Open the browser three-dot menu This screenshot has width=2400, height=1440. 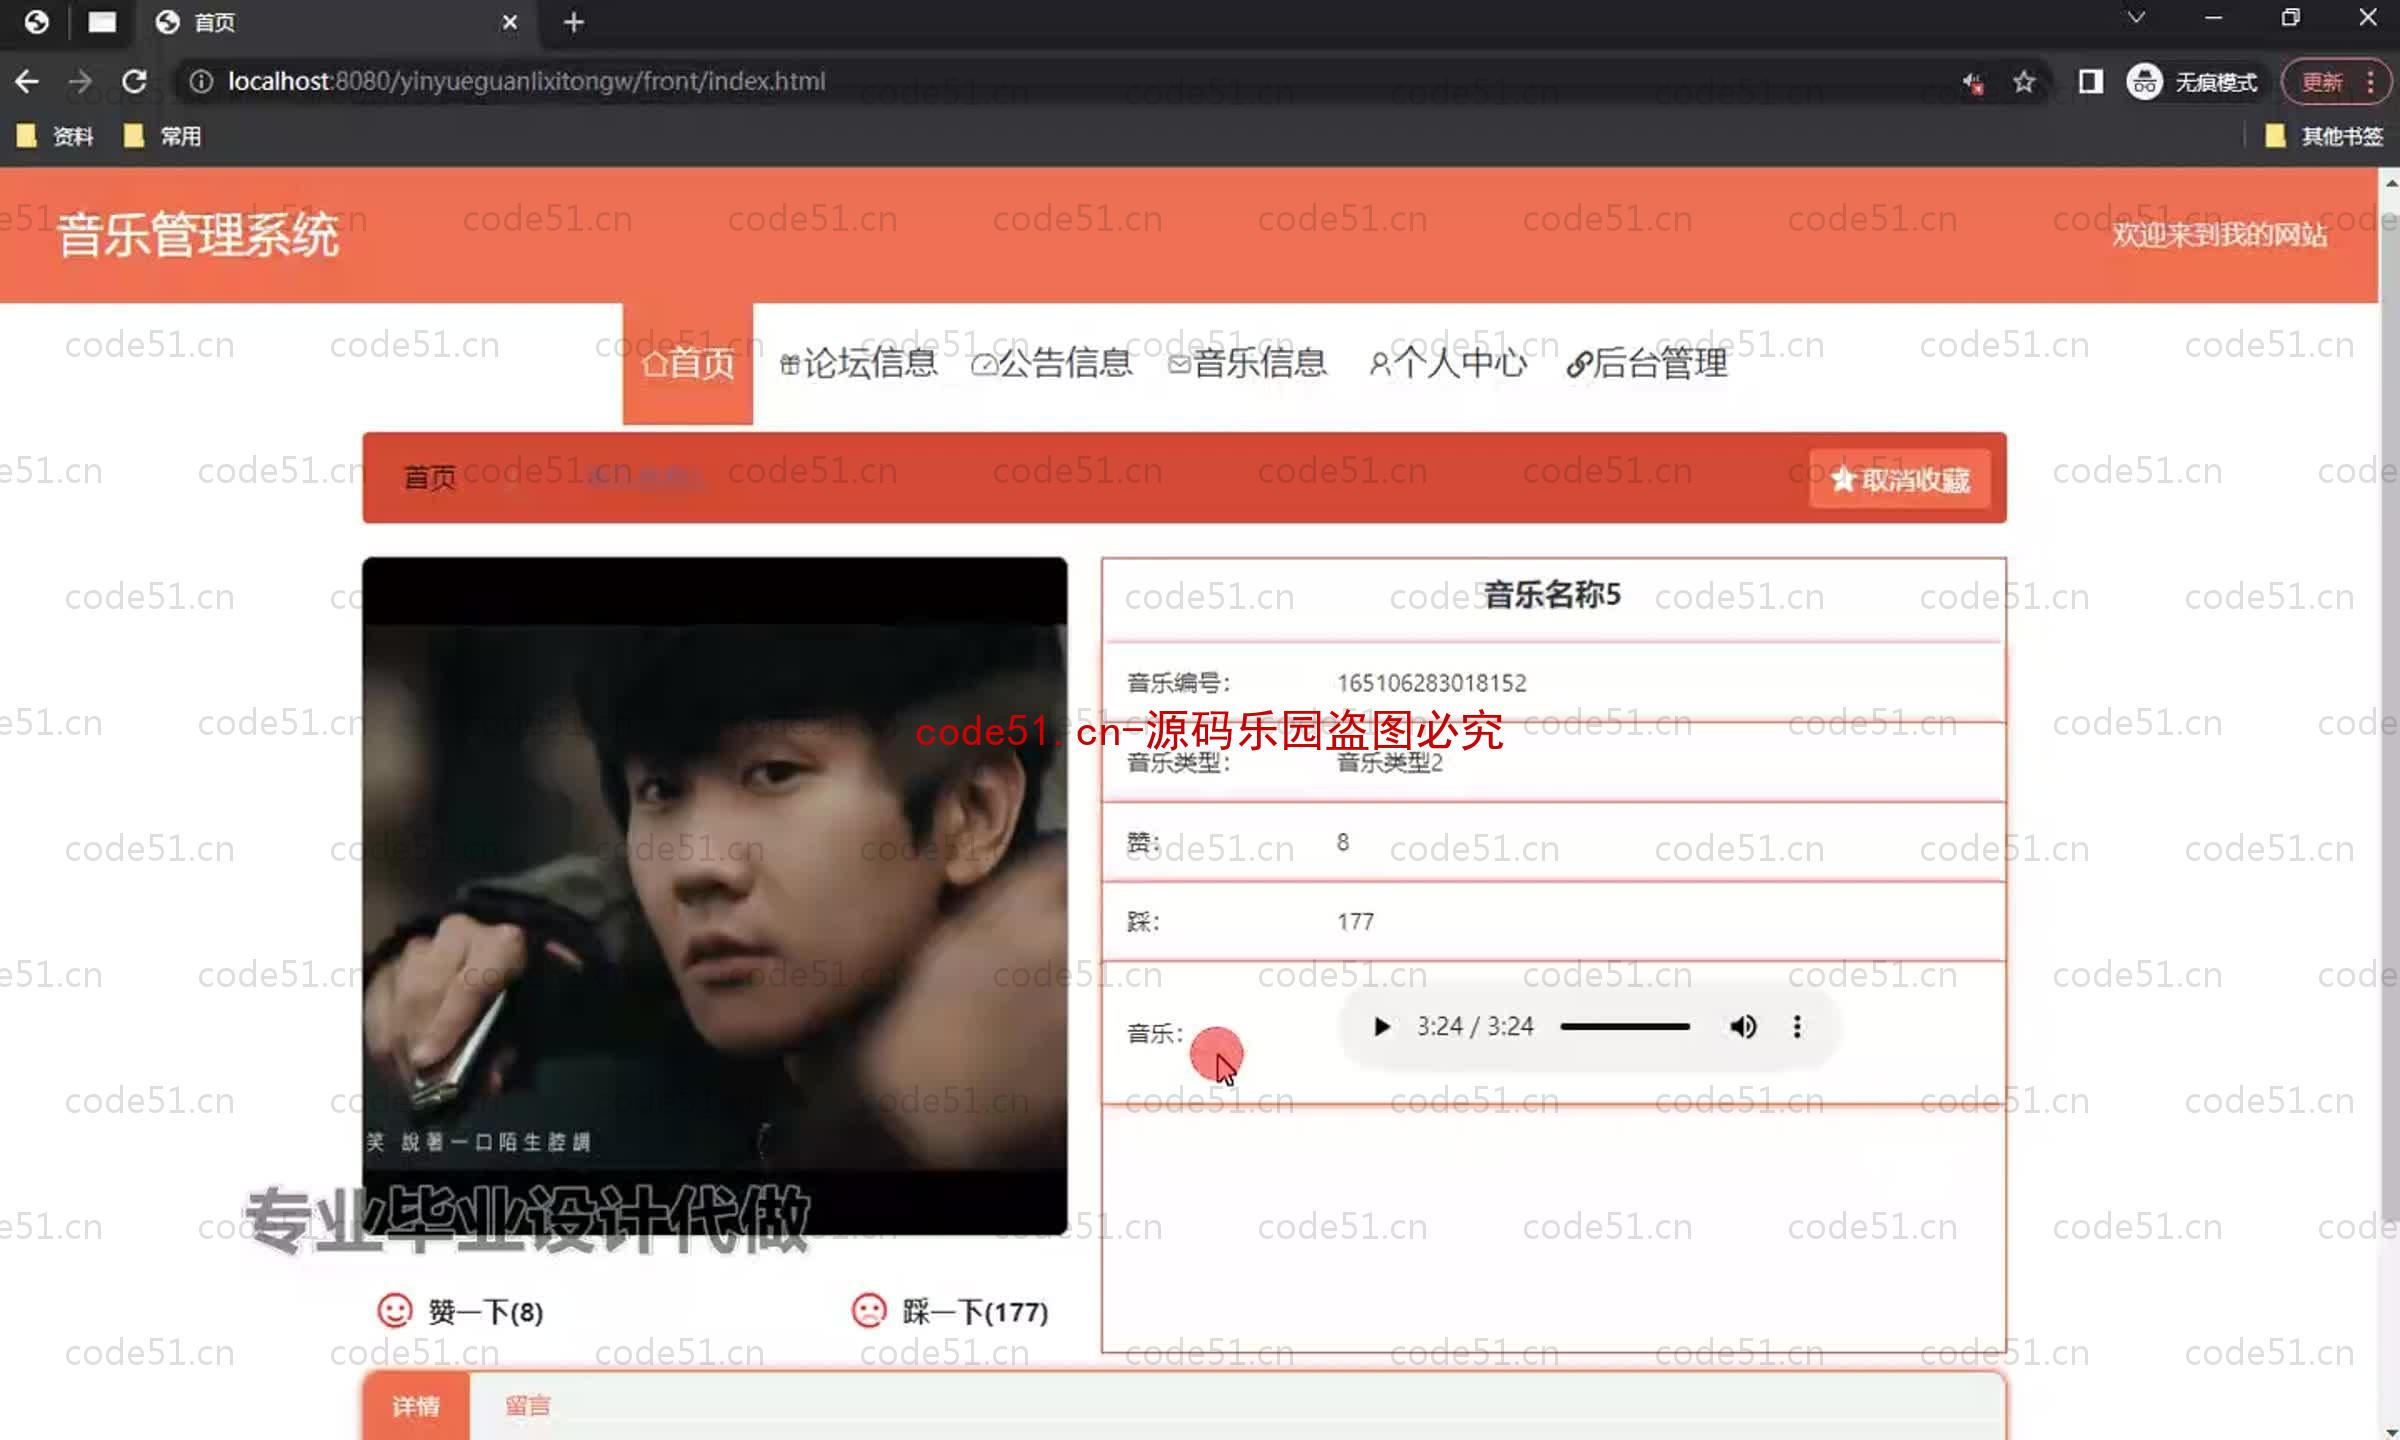pyautogui.click(x=2371, y=81)
